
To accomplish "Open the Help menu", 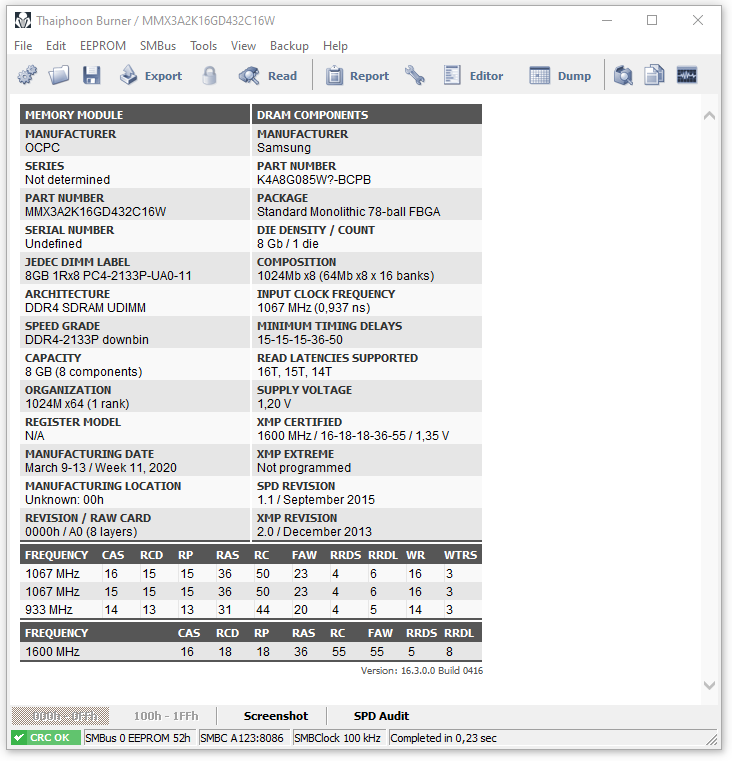I will (x=335, y=46).
